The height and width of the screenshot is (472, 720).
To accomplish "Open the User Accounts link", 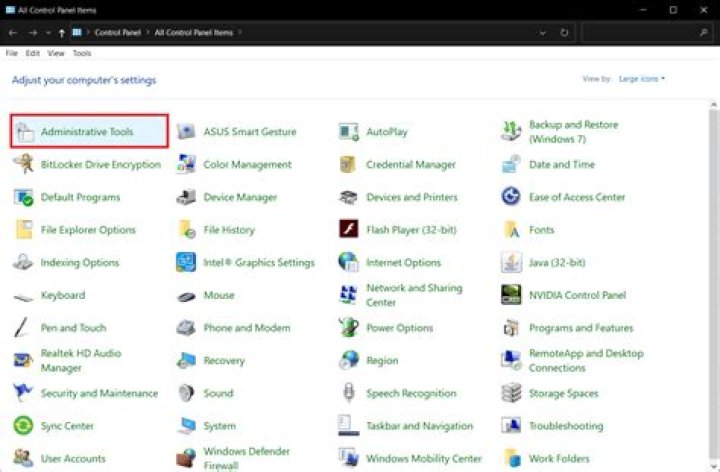I will [73, 459].
